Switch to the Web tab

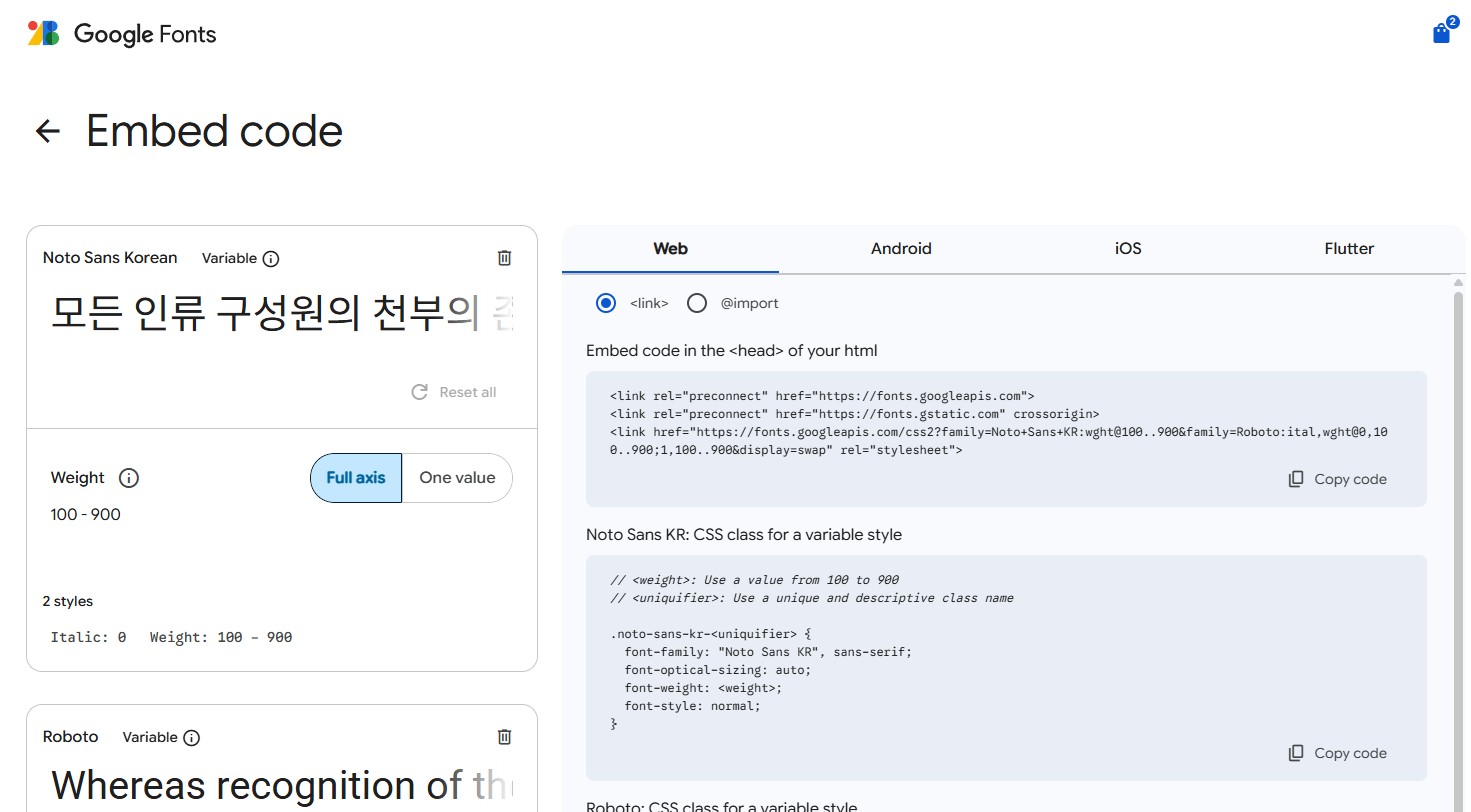click(x=670, y=249)
